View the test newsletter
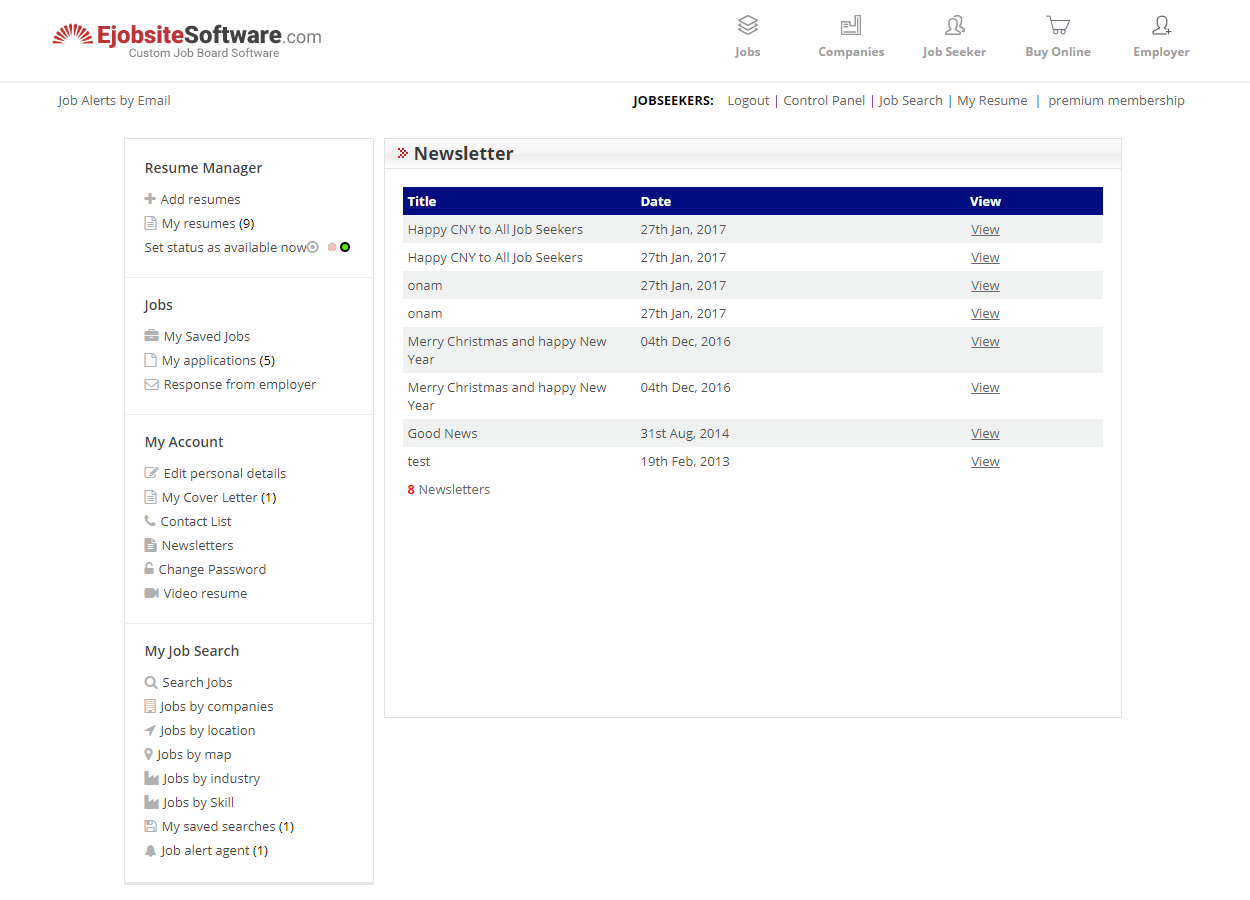Screen dimensions: 1250x900 (x=985, y=461)
